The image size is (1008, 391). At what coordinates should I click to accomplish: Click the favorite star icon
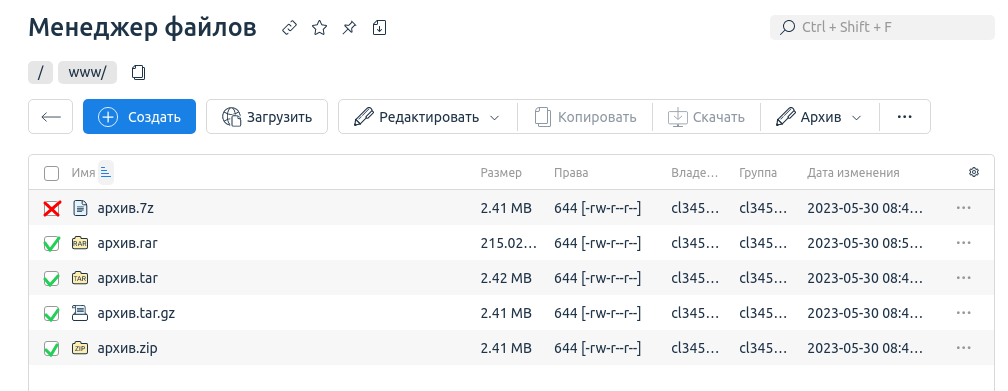pyautogui.click(x=320, y=28)
